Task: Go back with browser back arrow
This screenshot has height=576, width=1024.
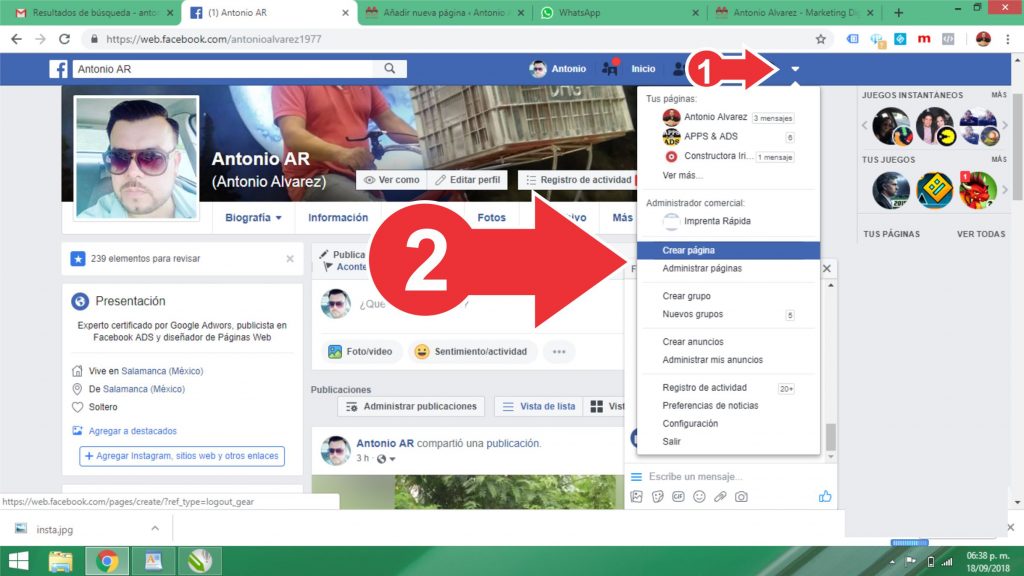Action: (x=16, y=39)
